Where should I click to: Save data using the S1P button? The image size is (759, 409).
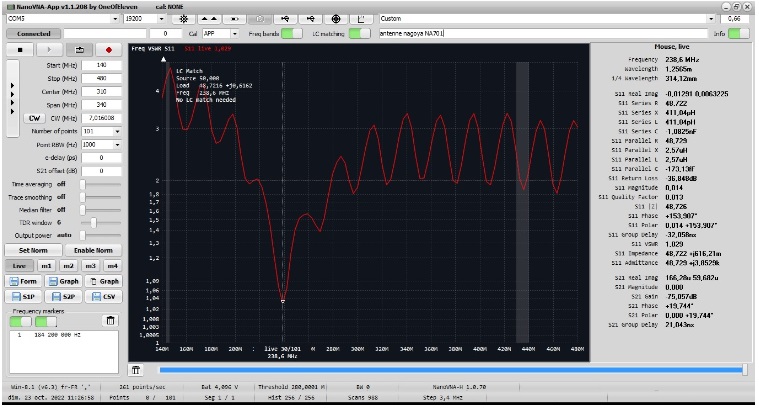25,297
